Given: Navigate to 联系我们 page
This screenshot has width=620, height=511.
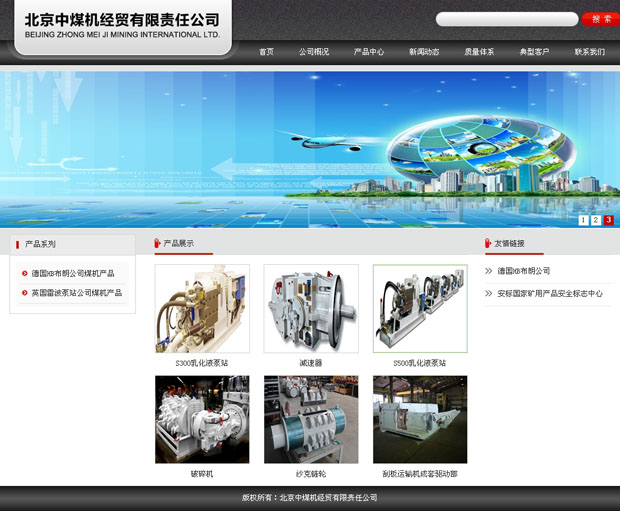Looking at the screenshot, I should pos(589,52).
